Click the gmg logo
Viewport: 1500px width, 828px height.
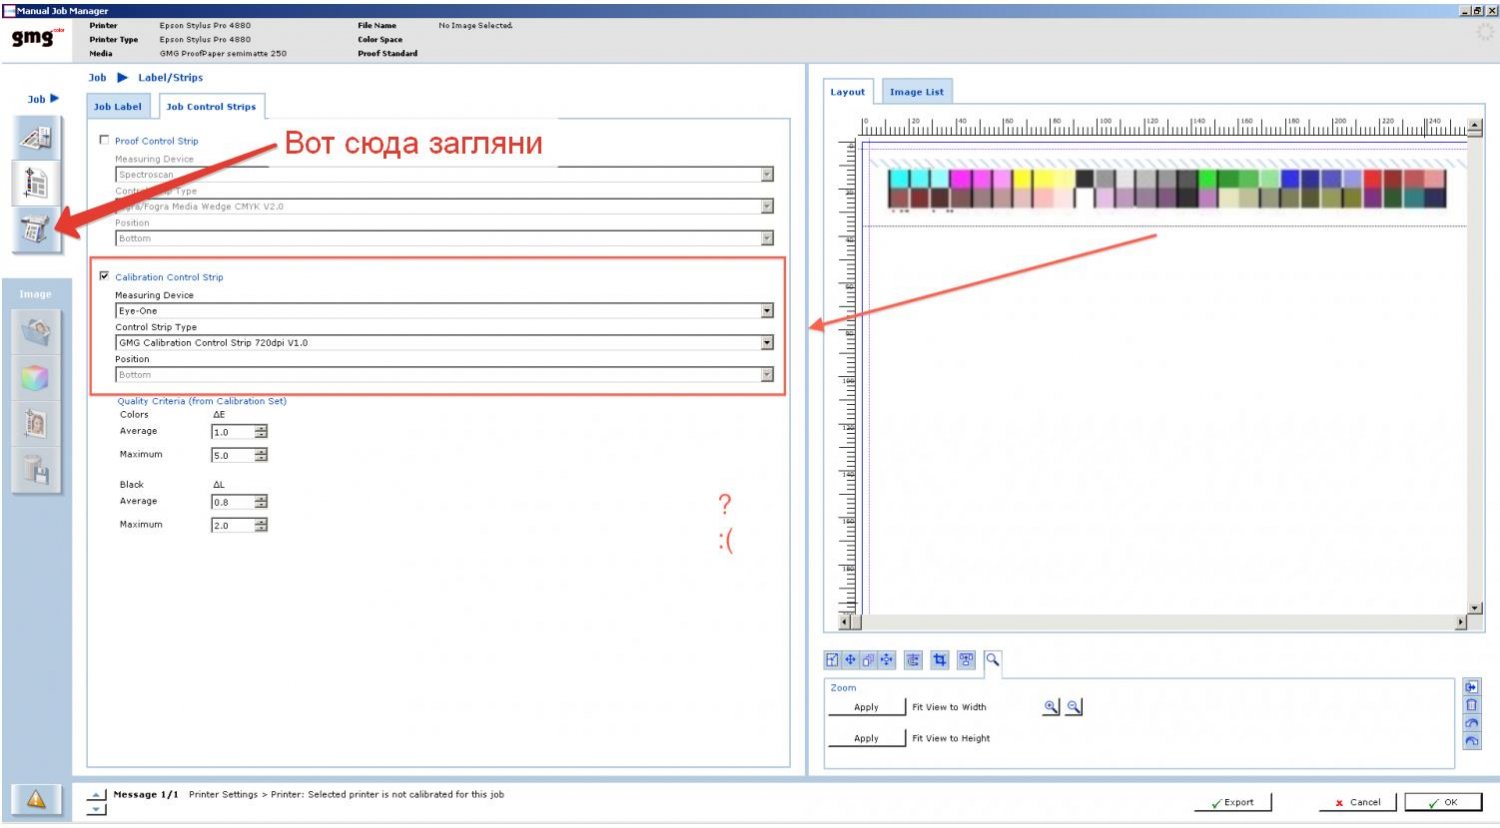37,37
